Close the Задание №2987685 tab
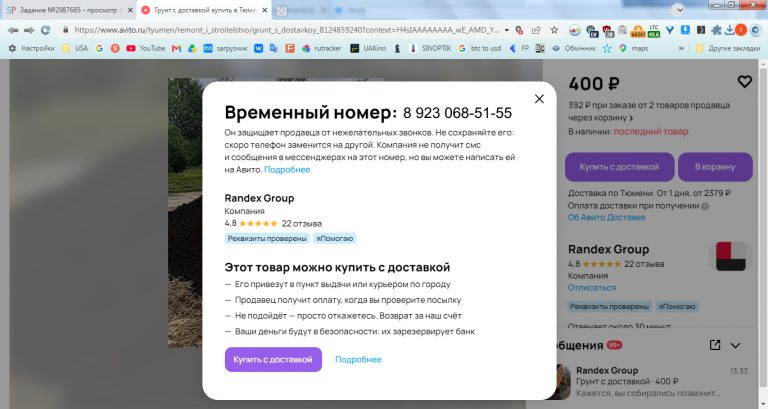This screenshot has height=409, width=768. coord(130,10)
